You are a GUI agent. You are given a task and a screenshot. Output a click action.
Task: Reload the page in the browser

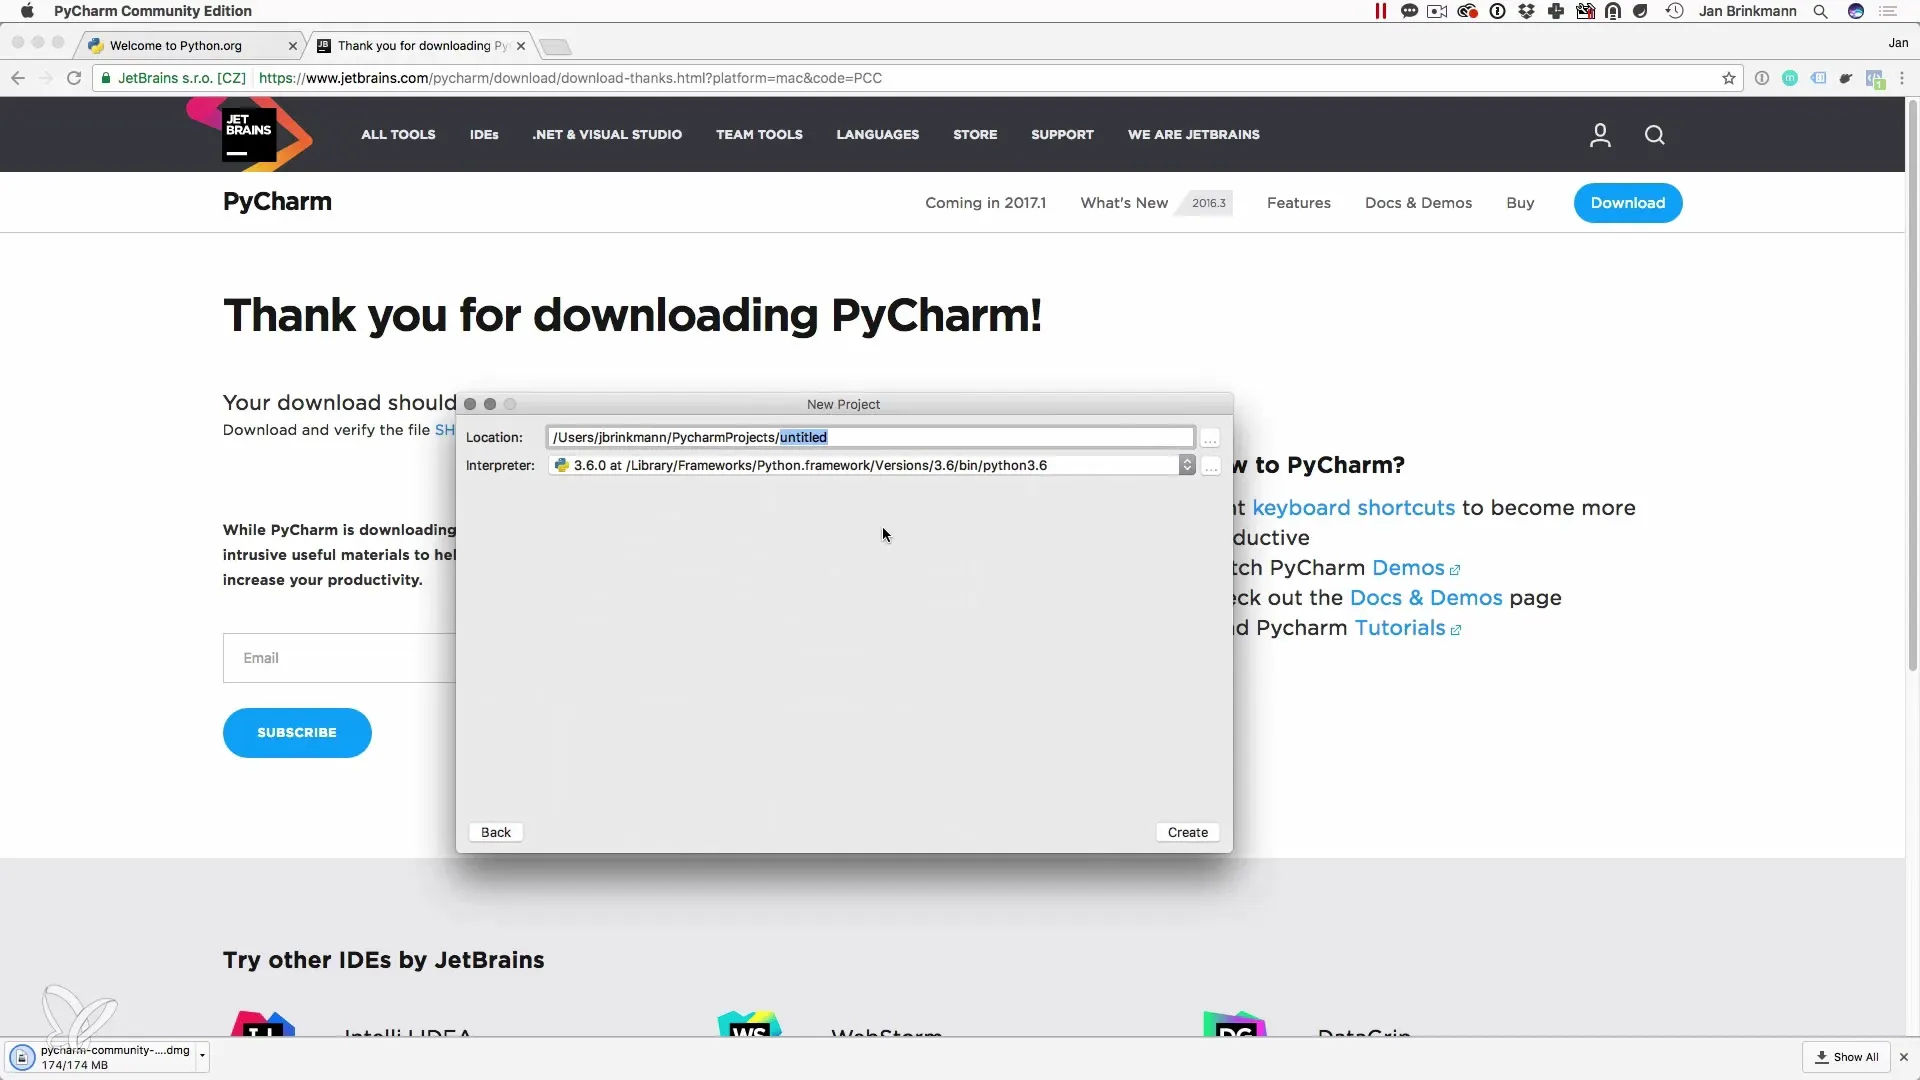74,78
